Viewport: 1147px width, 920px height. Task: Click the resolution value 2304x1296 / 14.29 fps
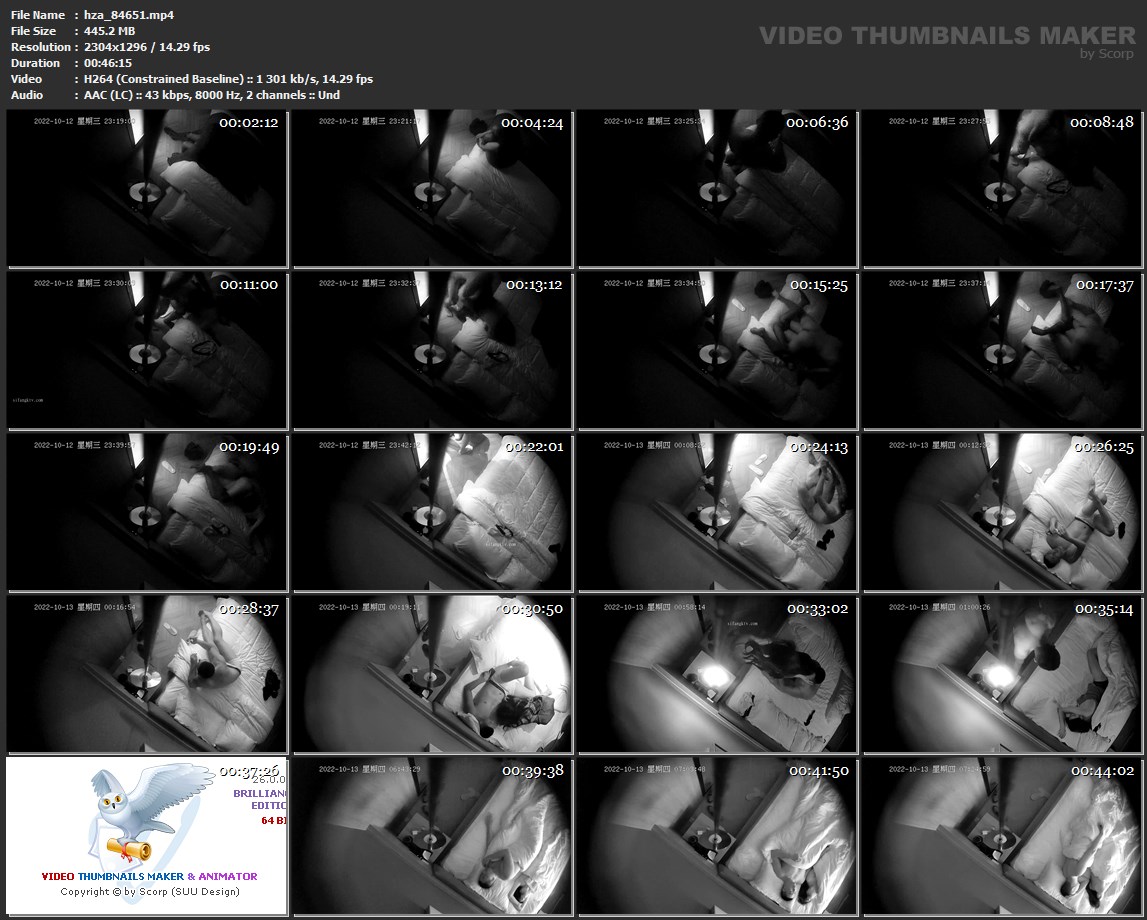tap(146, 47)
